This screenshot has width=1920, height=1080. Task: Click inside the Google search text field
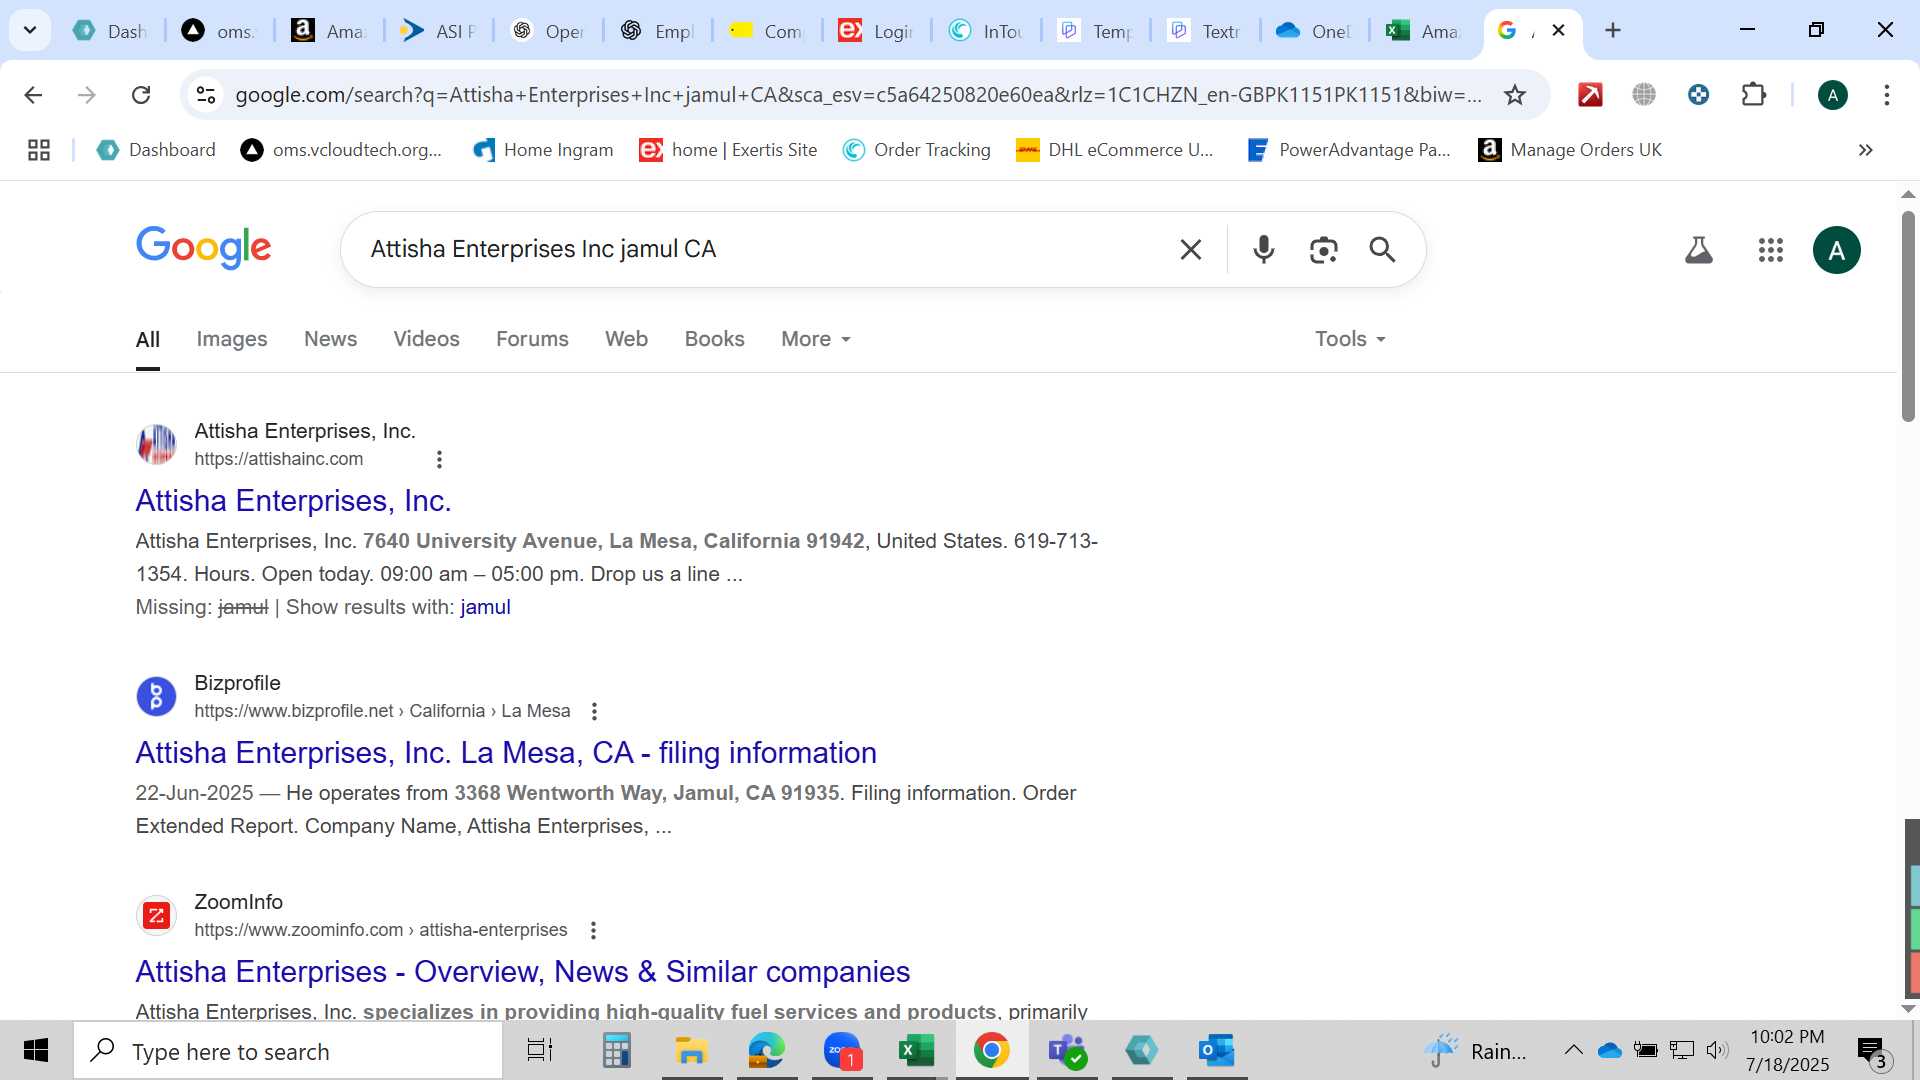click(x=760, y=249)
